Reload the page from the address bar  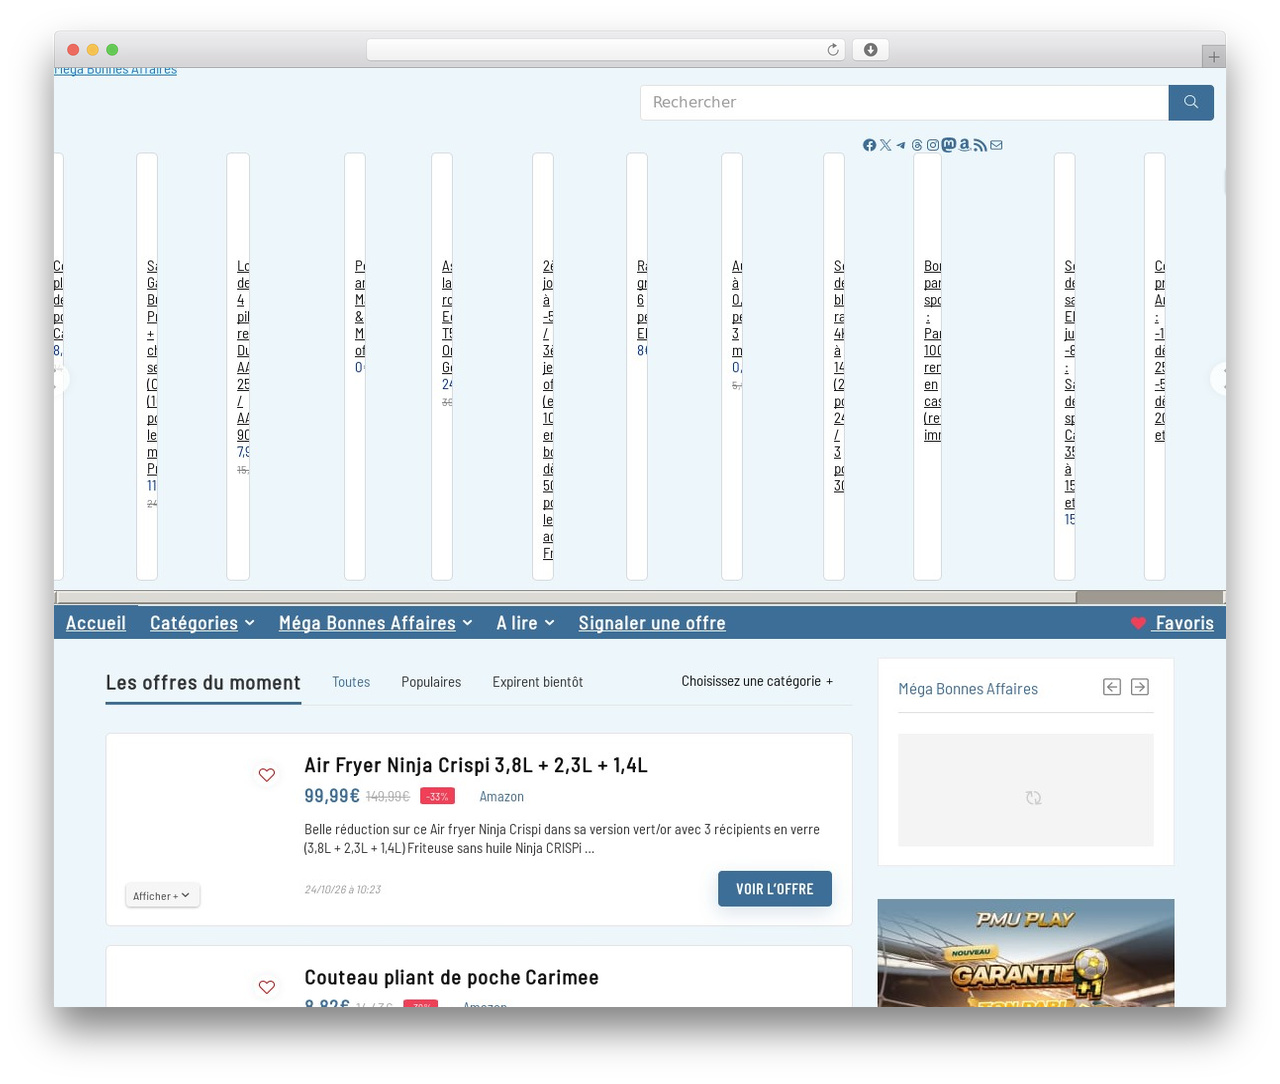(833, 50)
